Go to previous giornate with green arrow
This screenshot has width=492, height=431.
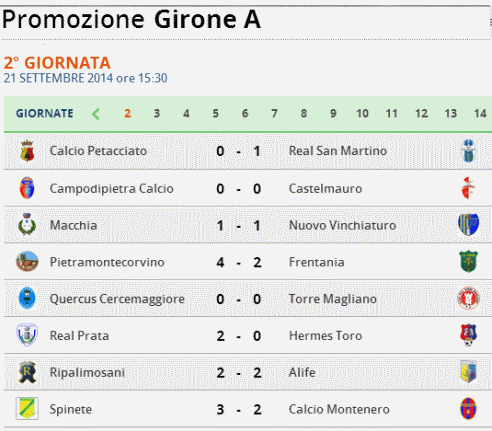coord(96,114)
